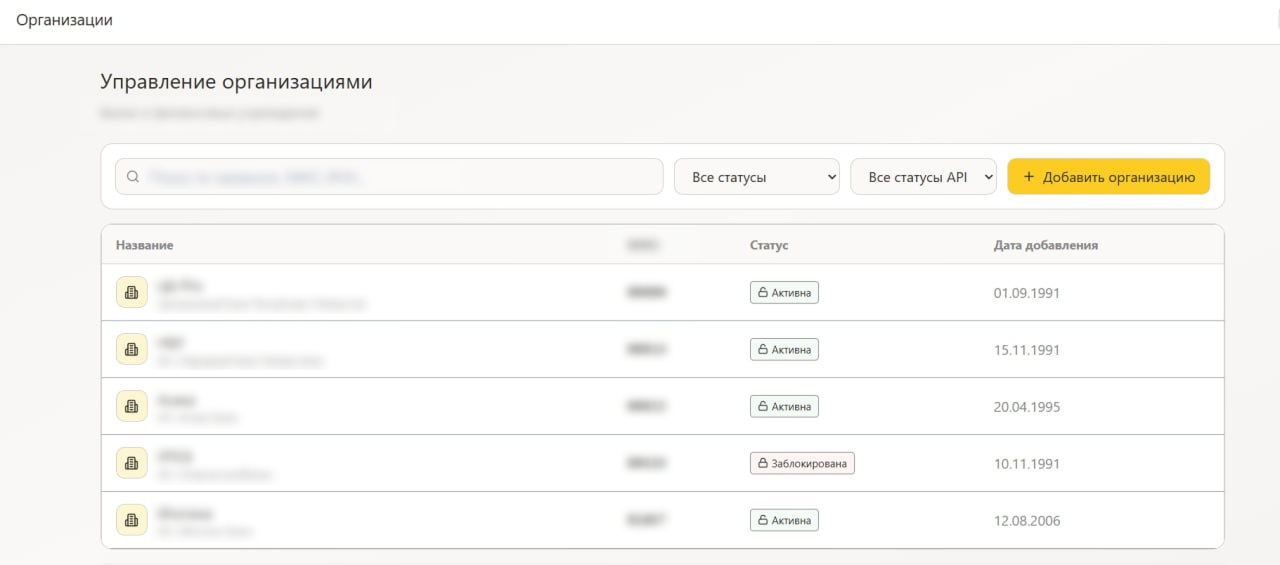
Task: Click the Заблокирована status badge
Action: (x=802, y=464)
